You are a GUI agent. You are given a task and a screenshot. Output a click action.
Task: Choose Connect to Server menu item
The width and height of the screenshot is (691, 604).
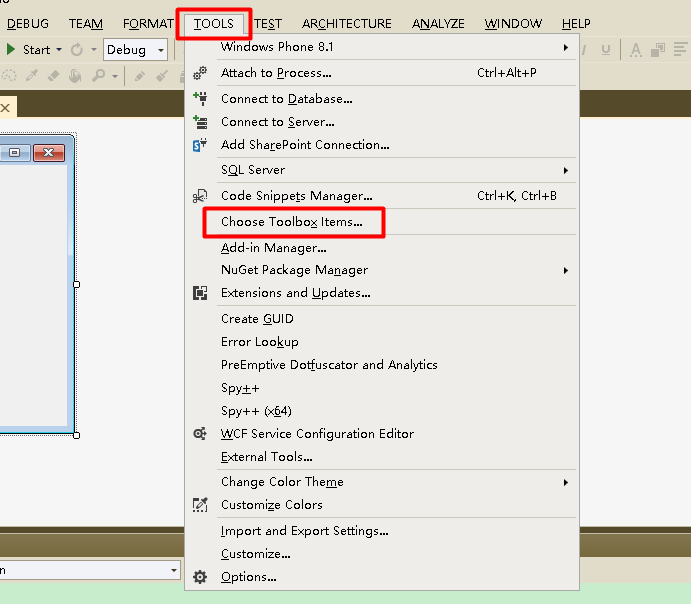[382, 122]
